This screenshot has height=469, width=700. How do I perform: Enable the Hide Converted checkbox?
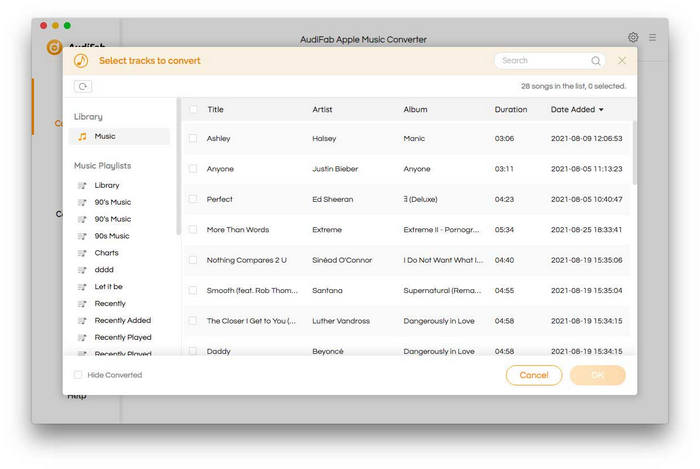(x=78, y=375)
